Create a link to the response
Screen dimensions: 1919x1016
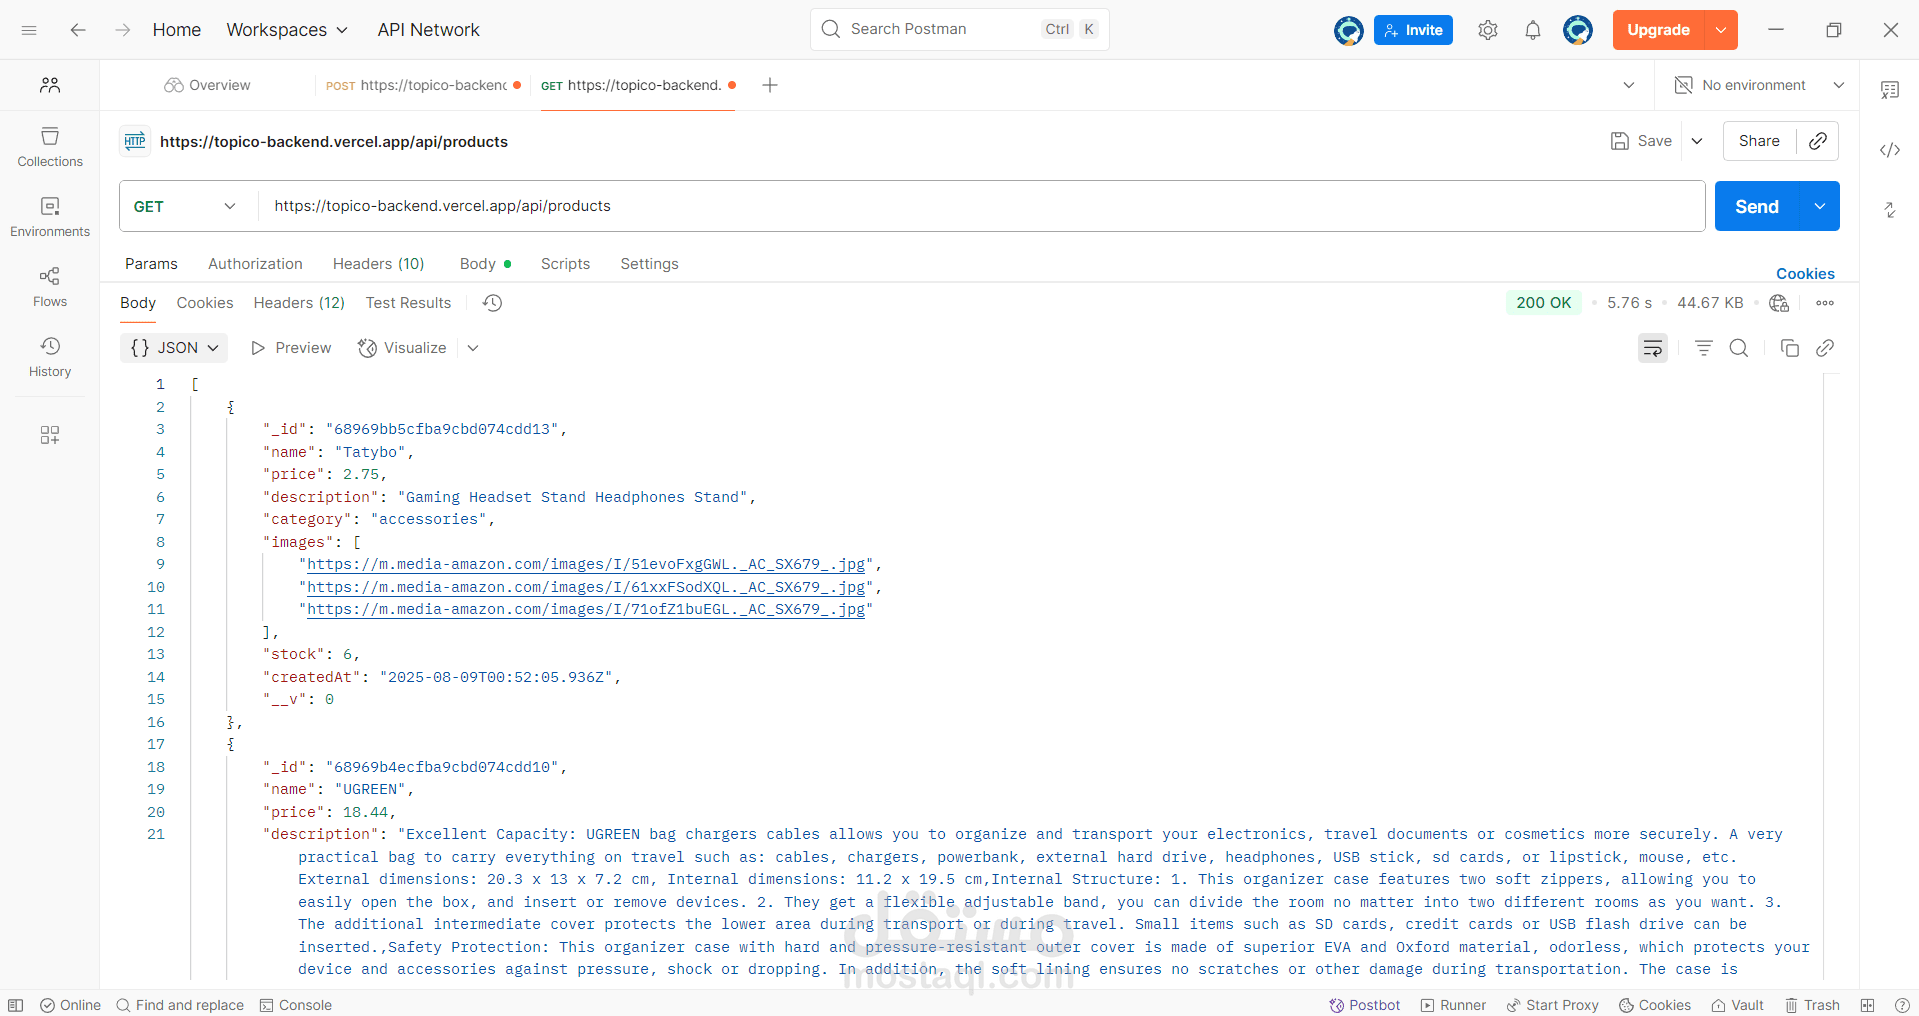1825,348
